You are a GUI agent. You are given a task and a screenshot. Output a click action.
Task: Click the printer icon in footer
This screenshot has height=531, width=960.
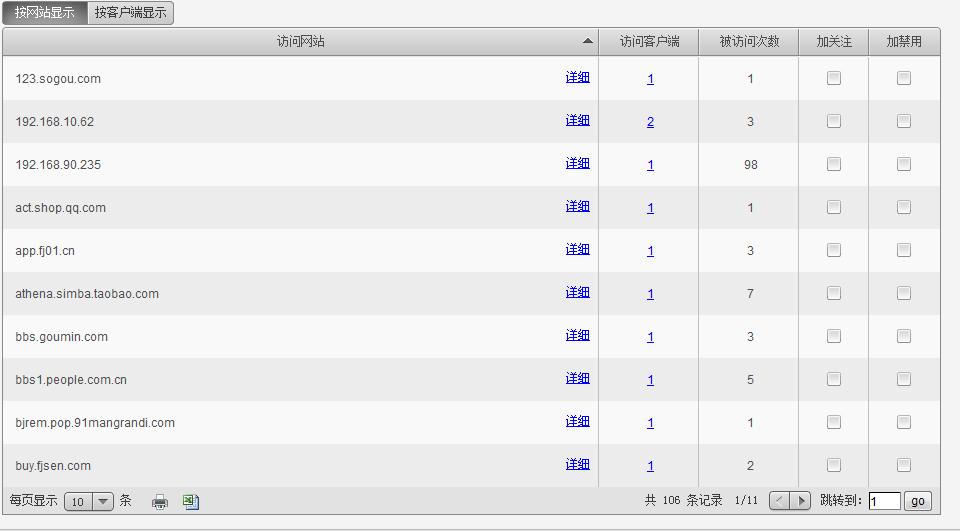click(160, 502)
